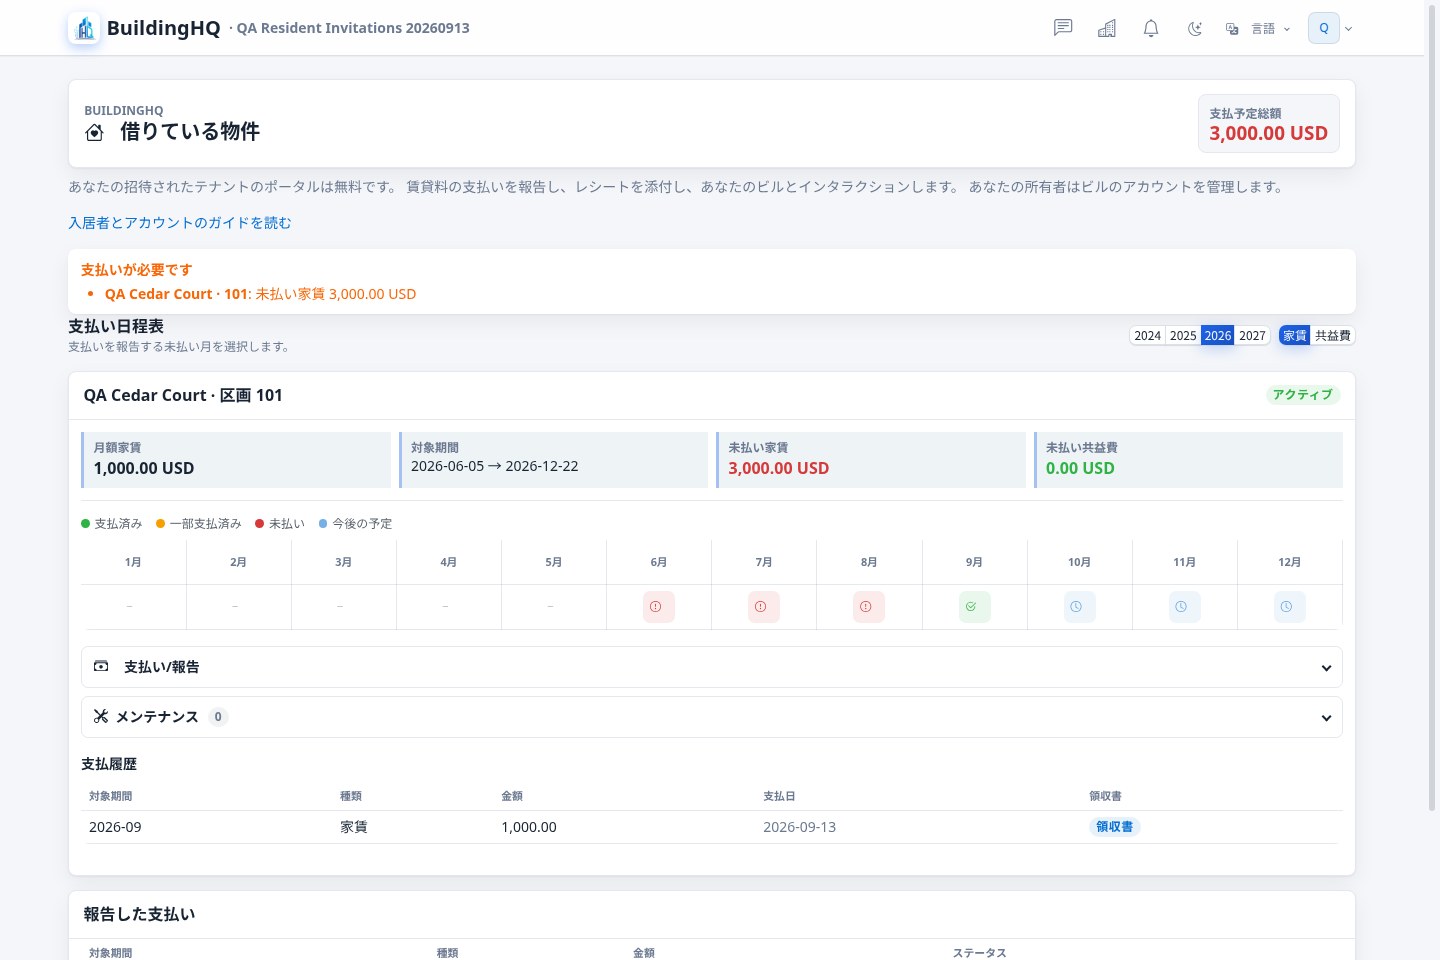The width and height of the screenshot is (1440, 960).
Task: Switch schedule to 共益費 (common fees)
Action: [x=1332, y=336]
